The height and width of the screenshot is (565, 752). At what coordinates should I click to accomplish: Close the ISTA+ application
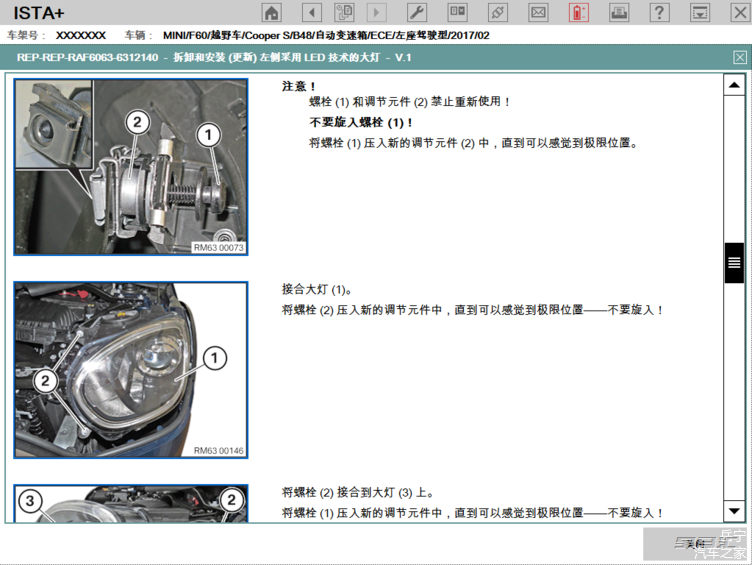tap(740, 12)
